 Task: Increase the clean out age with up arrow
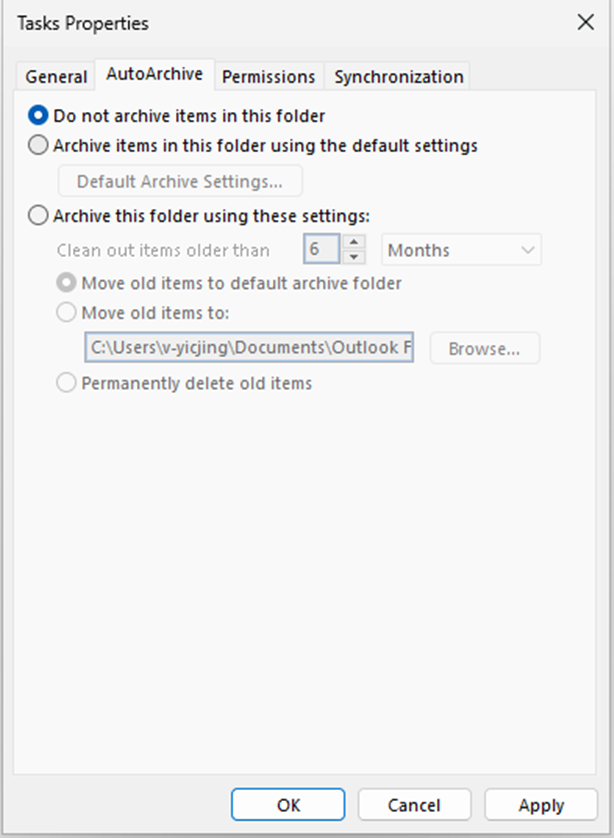click(x=352, y=242)
